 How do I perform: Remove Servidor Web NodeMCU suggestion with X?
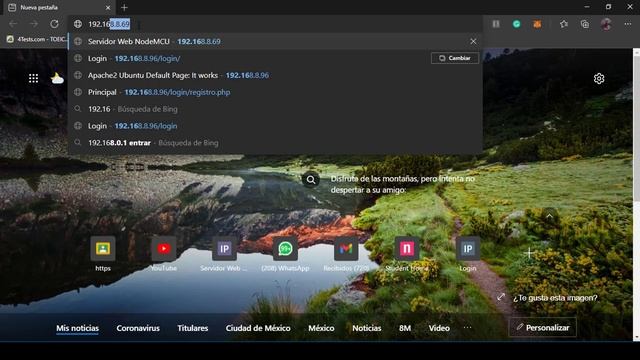click(473, 41)
